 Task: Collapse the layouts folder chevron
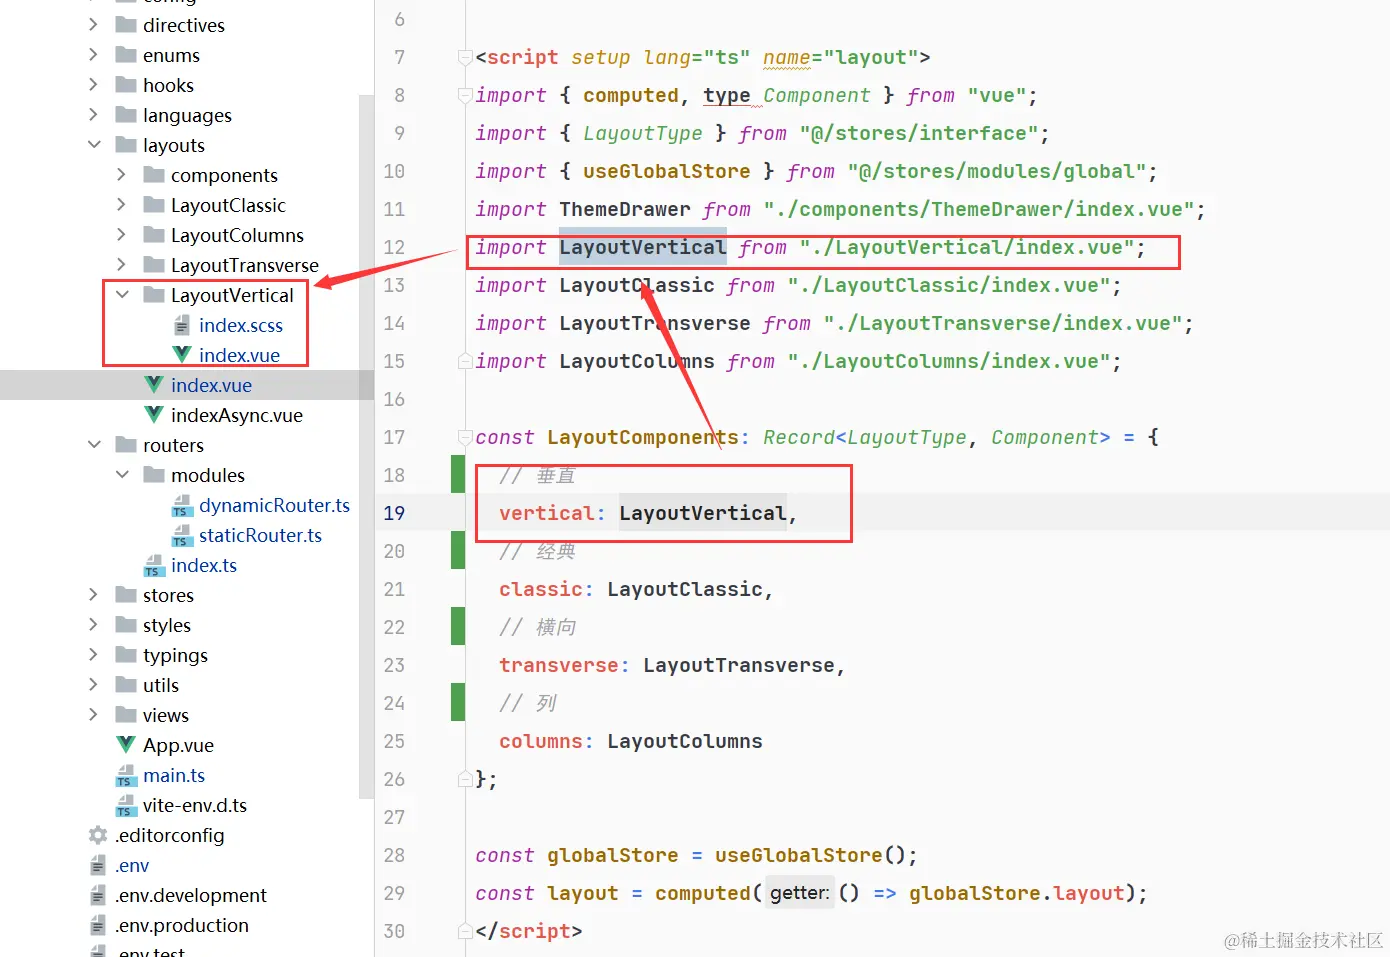click(x=94, y=144)
